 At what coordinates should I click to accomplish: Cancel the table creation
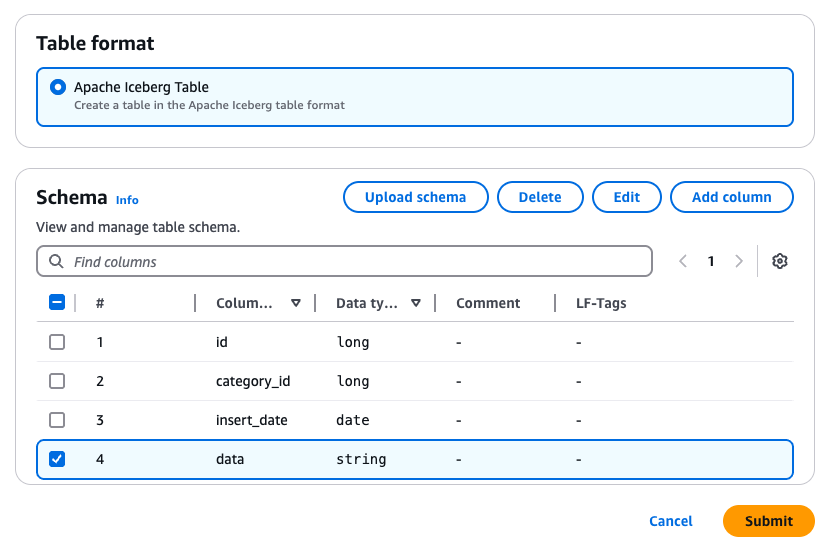[x=671, y=521]
